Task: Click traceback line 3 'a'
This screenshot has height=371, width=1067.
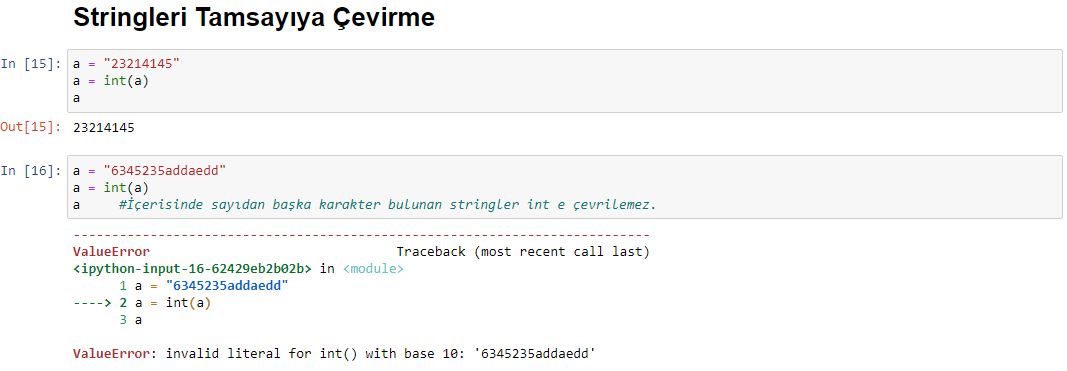Action: click(x=131, y=320)
